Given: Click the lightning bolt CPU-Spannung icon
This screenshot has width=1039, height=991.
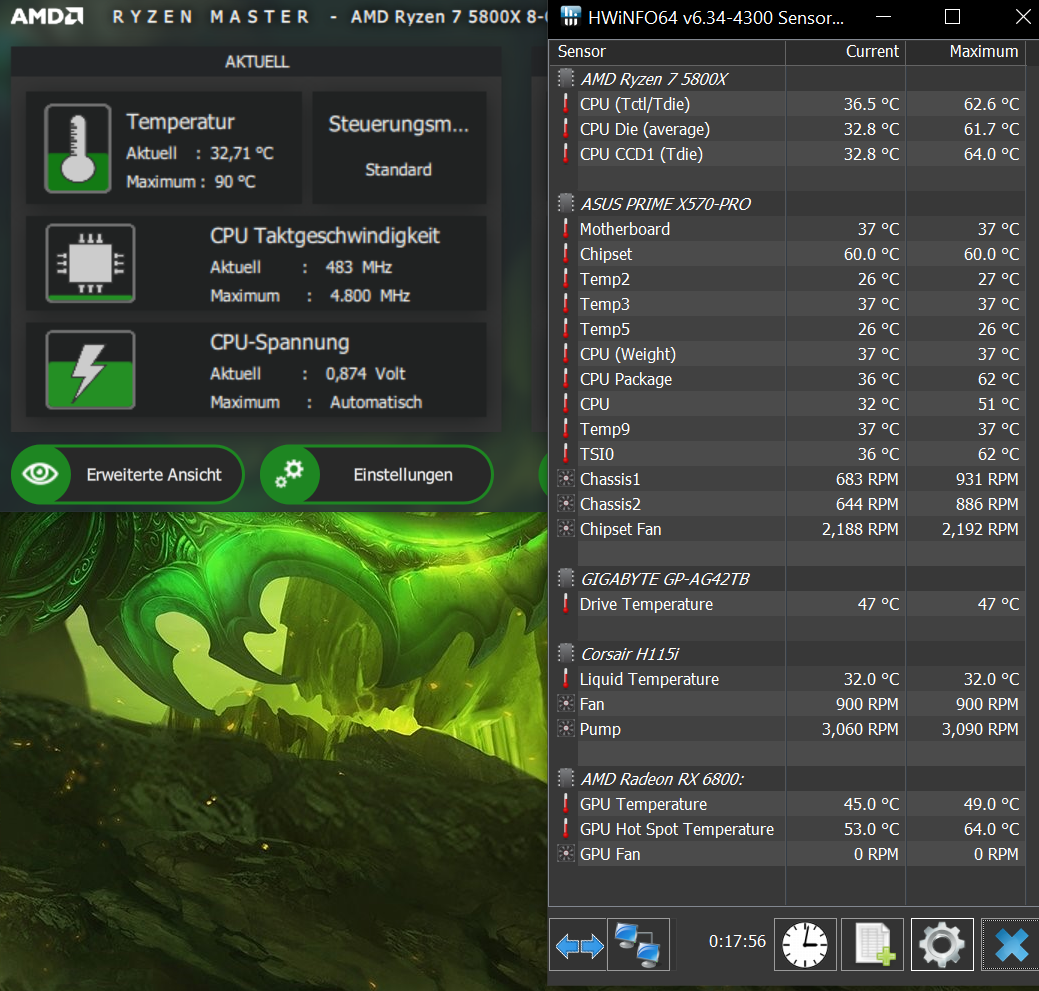Looking at the screenshot, I should [x=91, y=370].
